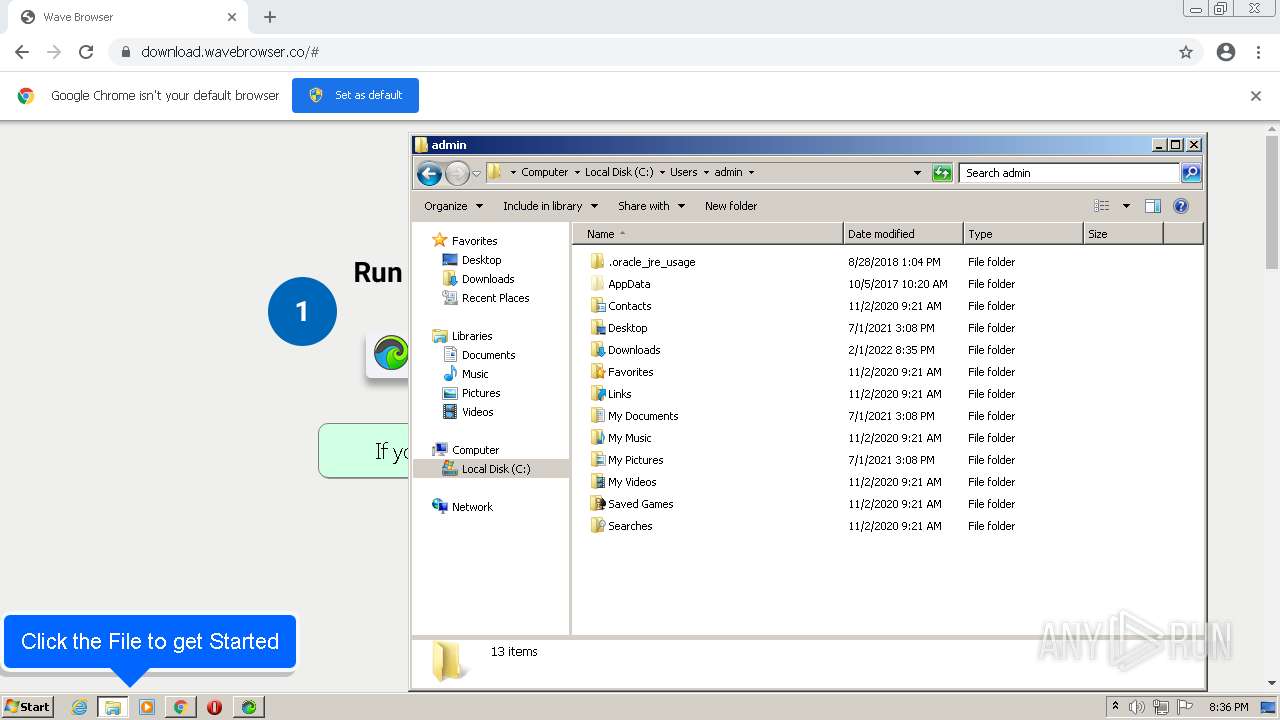Show hidden system tray icons
Screen dimensions: 1280x720
1115,707
